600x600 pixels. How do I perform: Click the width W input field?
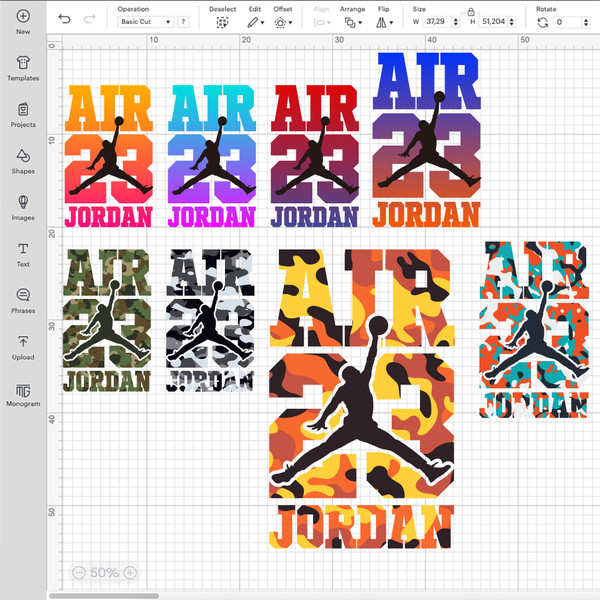click(x=437, y=22)
